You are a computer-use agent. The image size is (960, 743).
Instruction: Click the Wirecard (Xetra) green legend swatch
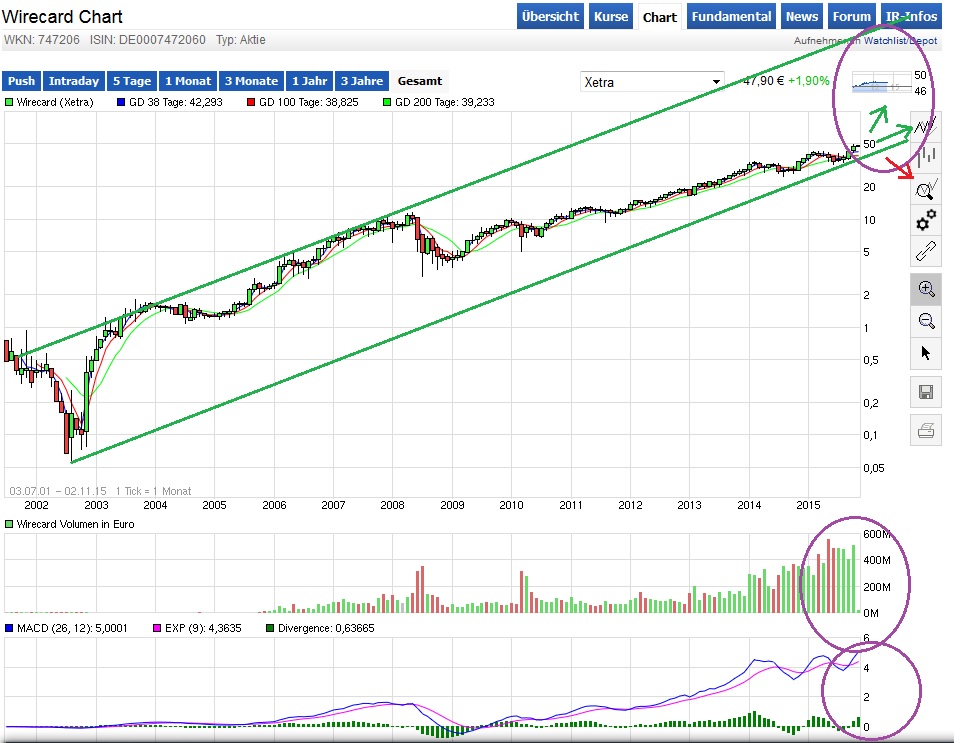[x=9, y=102]
